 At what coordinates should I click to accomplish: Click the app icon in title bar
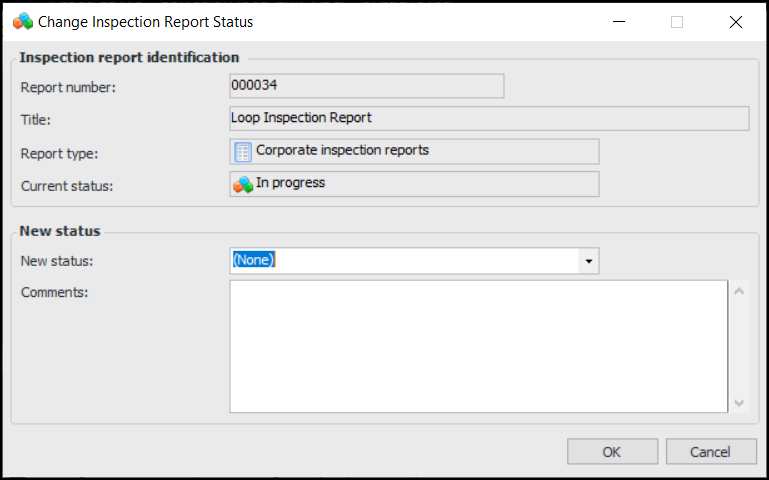[22, 21]
